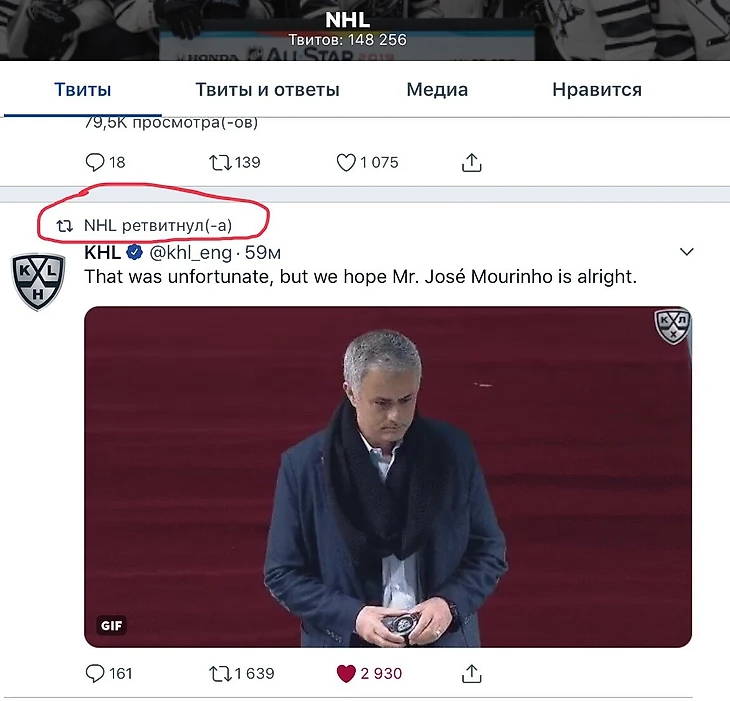Like the tweet with 1 075 likes
This screenshot has height=701, width=730.
click(346, 161)
